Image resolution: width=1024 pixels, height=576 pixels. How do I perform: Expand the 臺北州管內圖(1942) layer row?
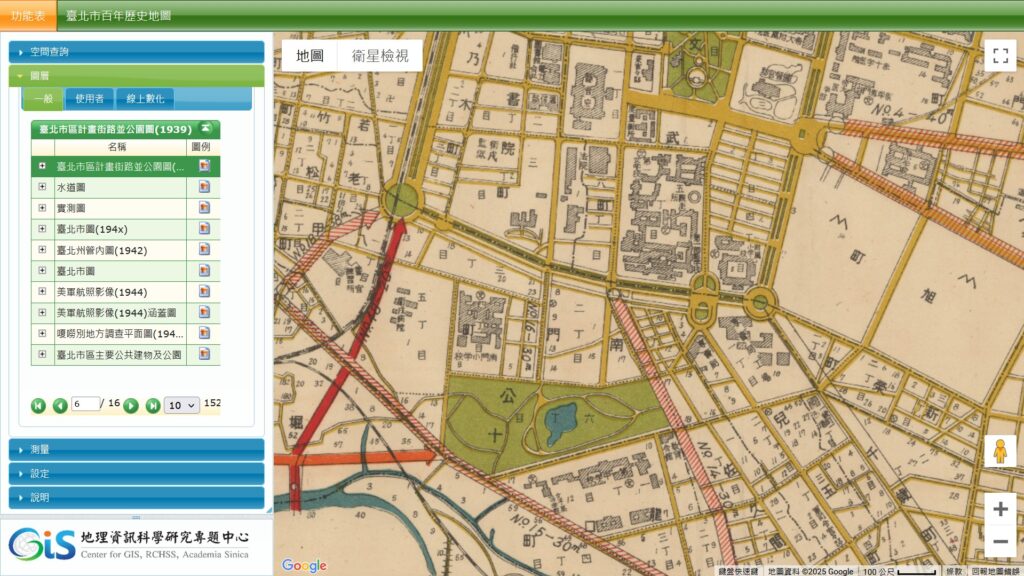coord(42,249)
